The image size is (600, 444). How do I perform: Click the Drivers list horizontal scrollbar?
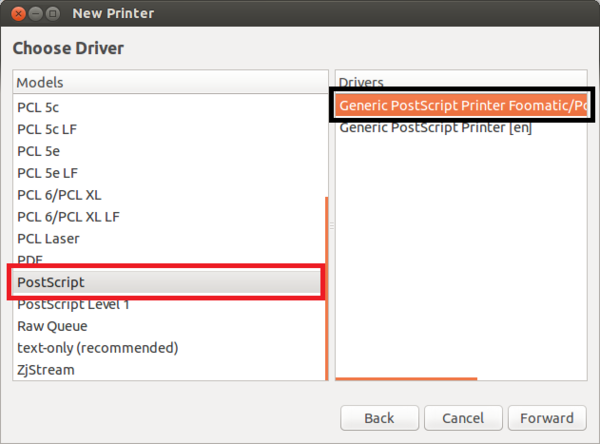click(406, 379)
